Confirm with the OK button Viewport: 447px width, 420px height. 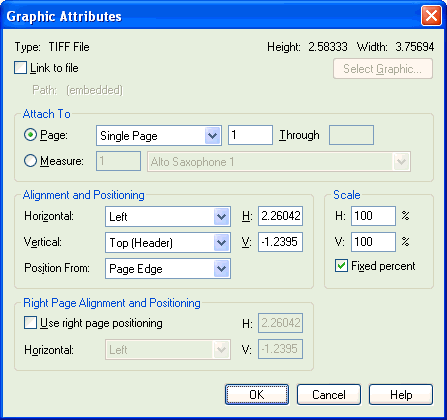[257, 395]
